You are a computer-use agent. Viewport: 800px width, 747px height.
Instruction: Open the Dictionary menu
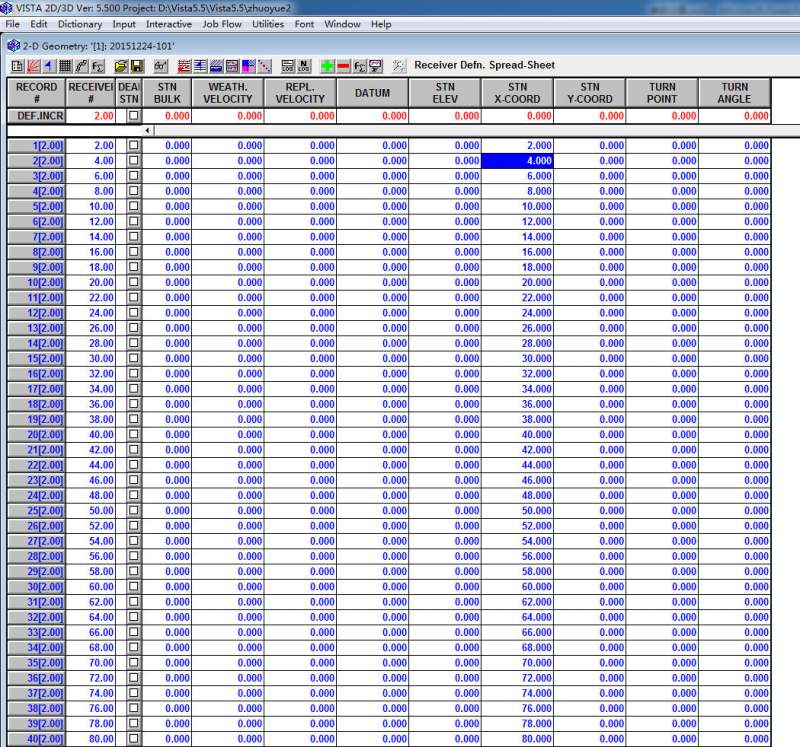click(x=80, y=23)
